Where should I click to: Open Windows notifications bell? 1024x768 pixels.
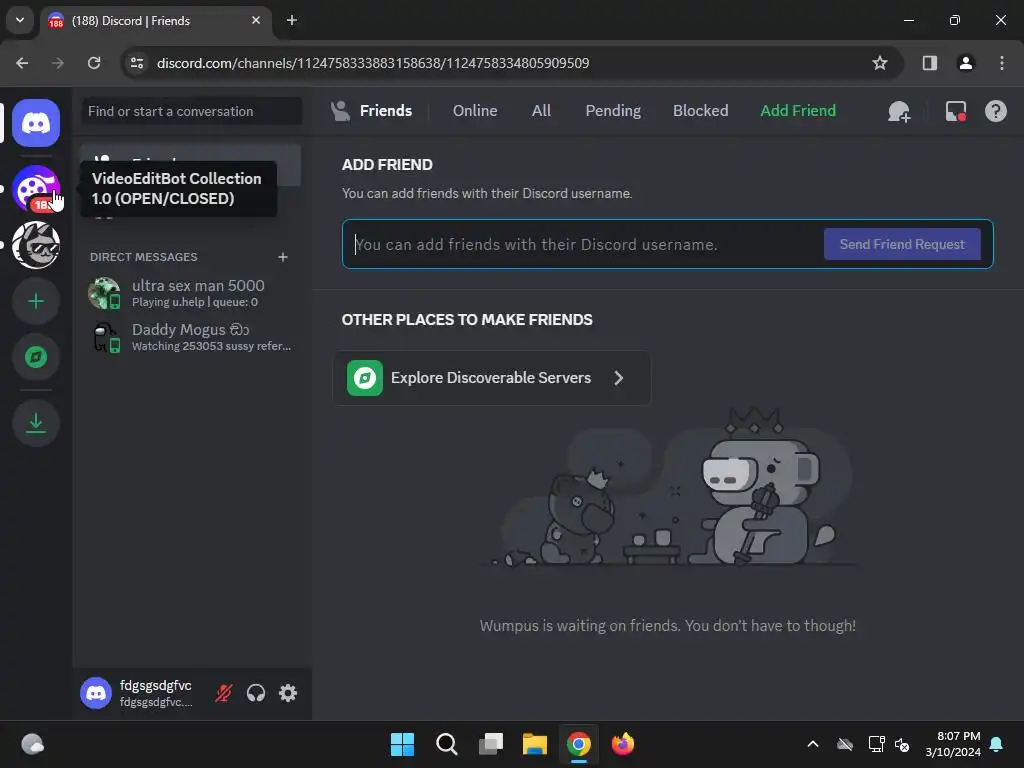click(997, 744)
